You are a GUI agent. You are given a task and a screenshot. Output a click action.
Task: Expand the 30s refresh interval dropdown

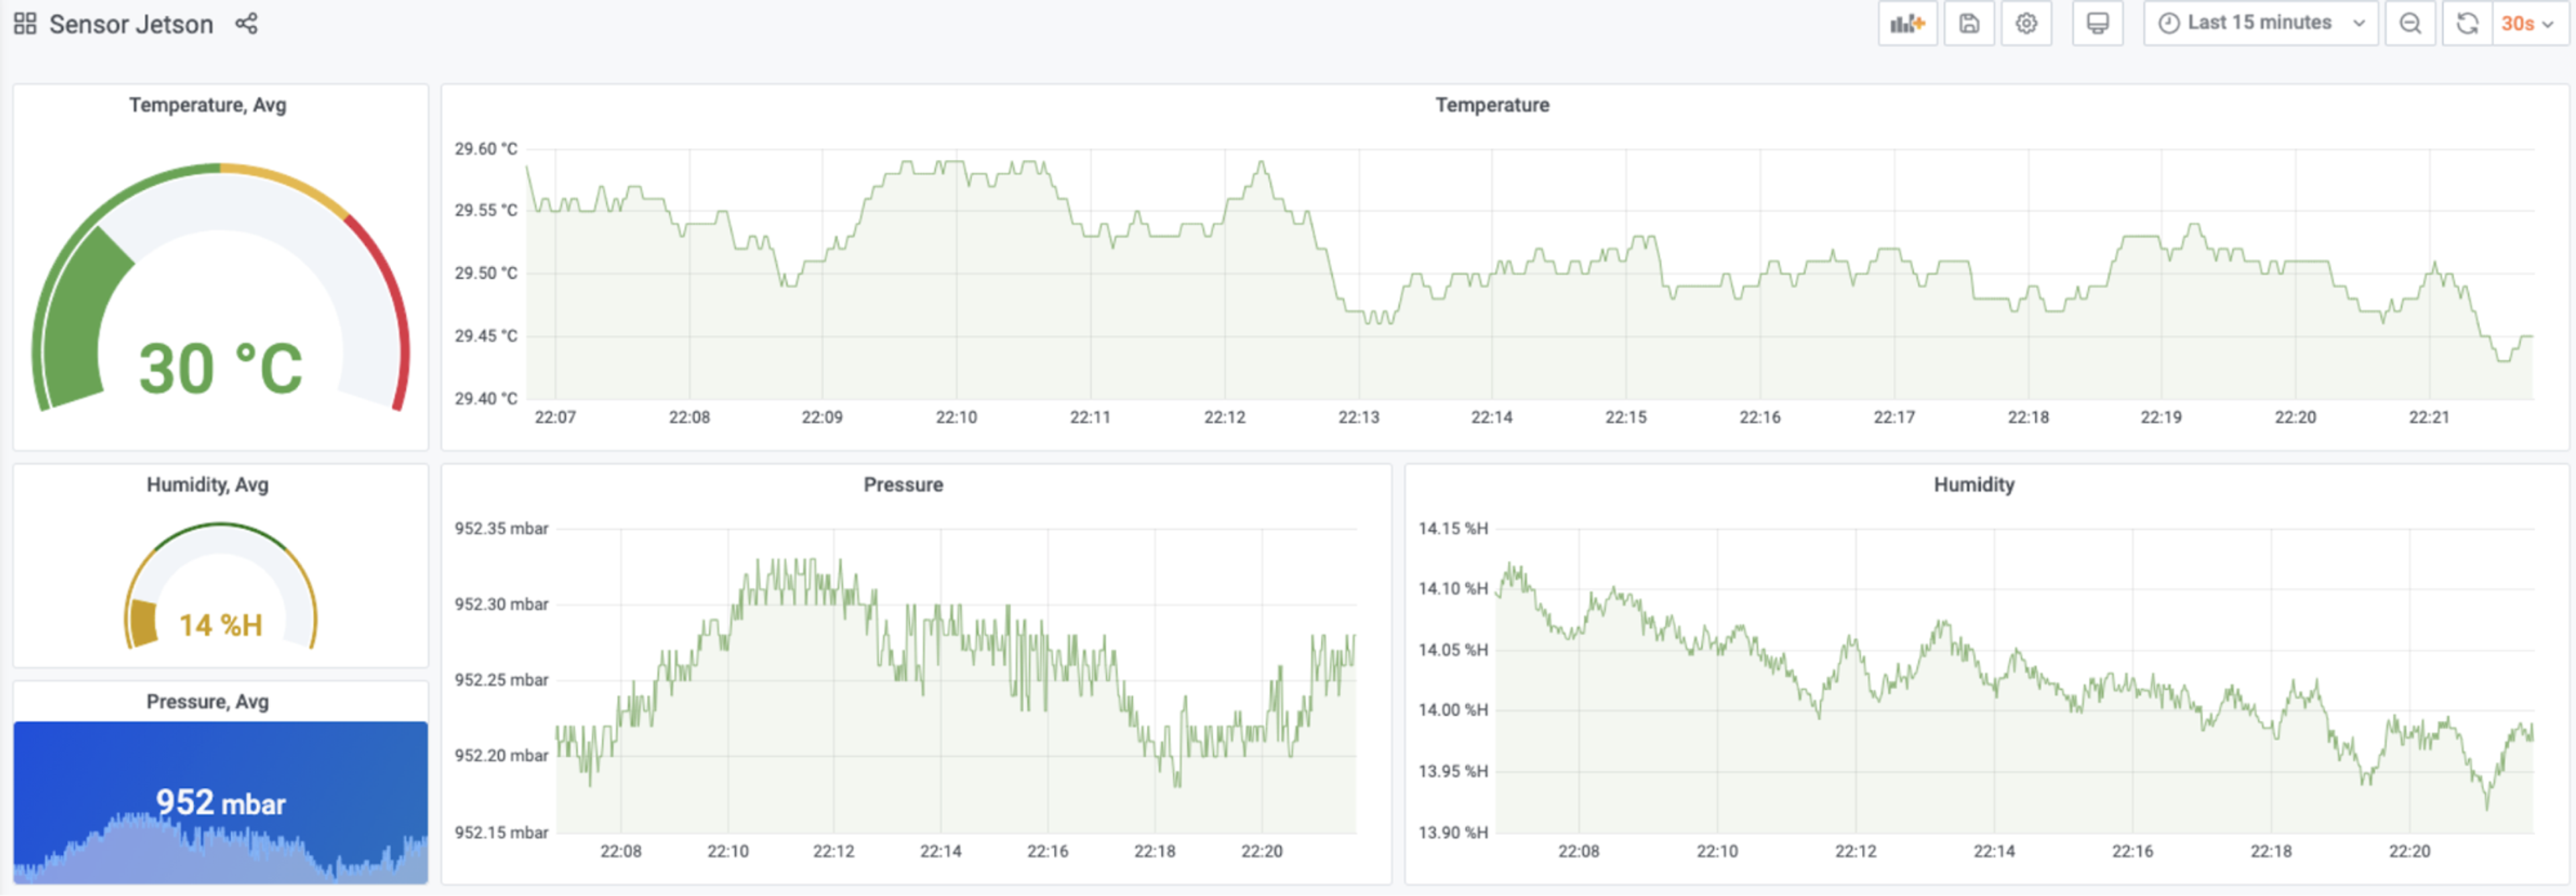click(x=2528, y=23)
